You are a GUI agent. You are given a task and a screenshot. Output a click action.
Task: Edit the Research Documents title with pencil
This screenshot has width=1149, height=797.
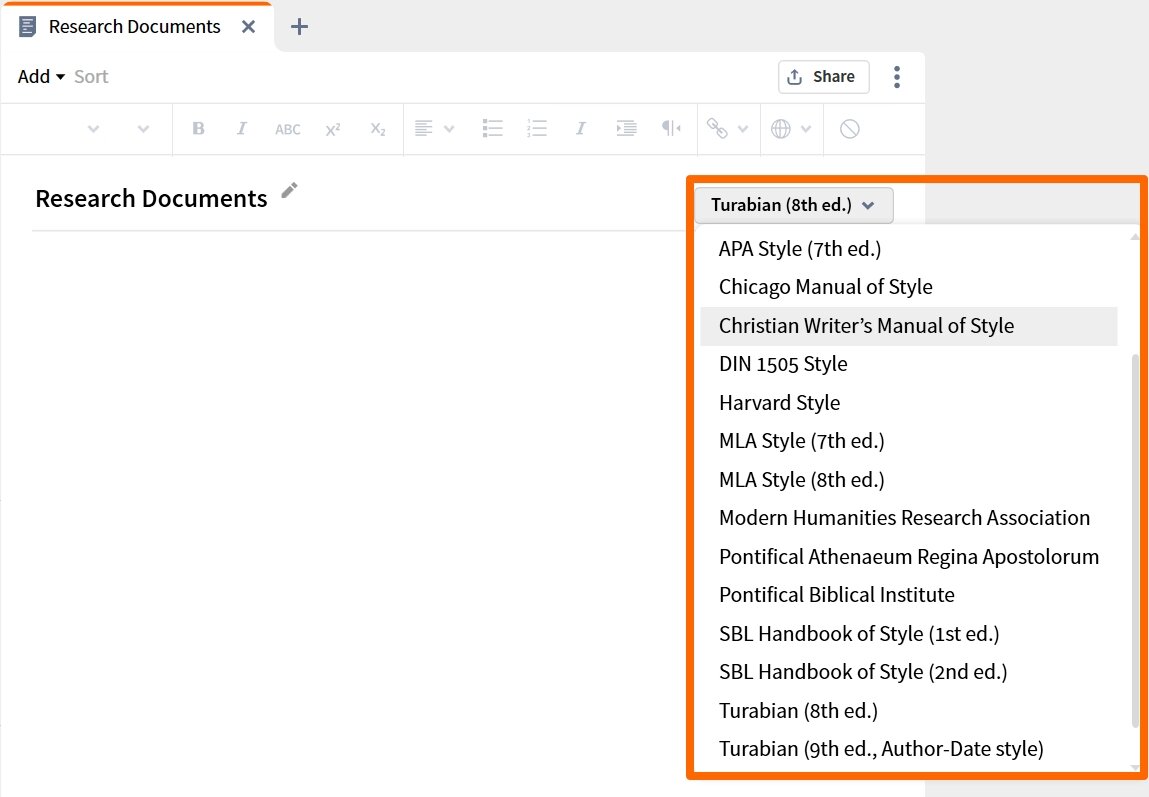click(289, 190)
